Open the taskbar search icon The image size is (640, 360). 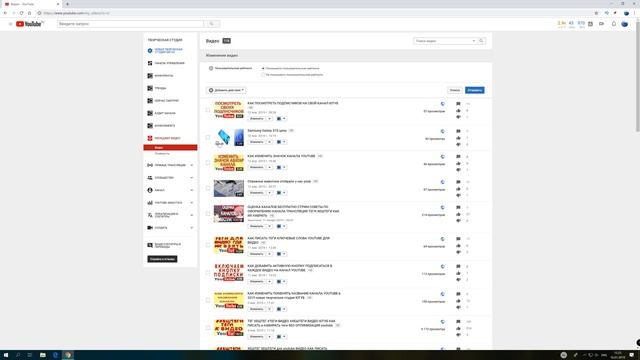coord(18,355)
